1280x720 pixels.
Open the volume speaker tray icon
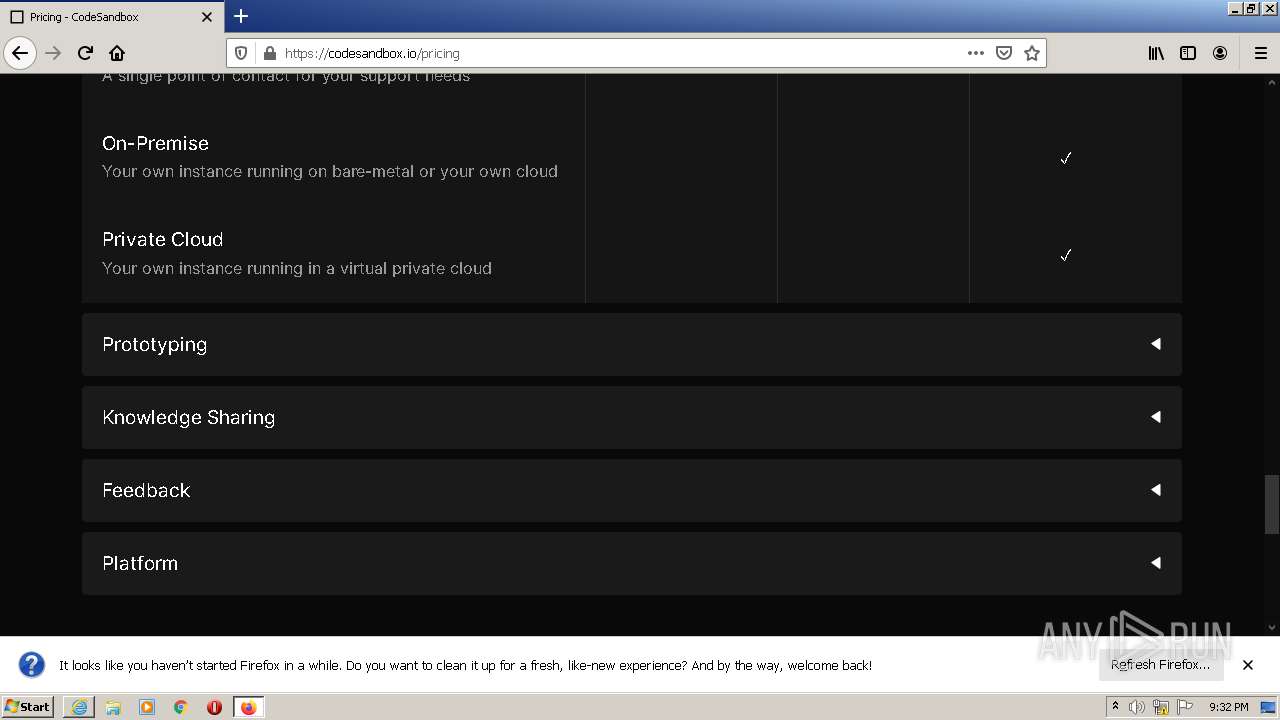tap(1137, 707)
